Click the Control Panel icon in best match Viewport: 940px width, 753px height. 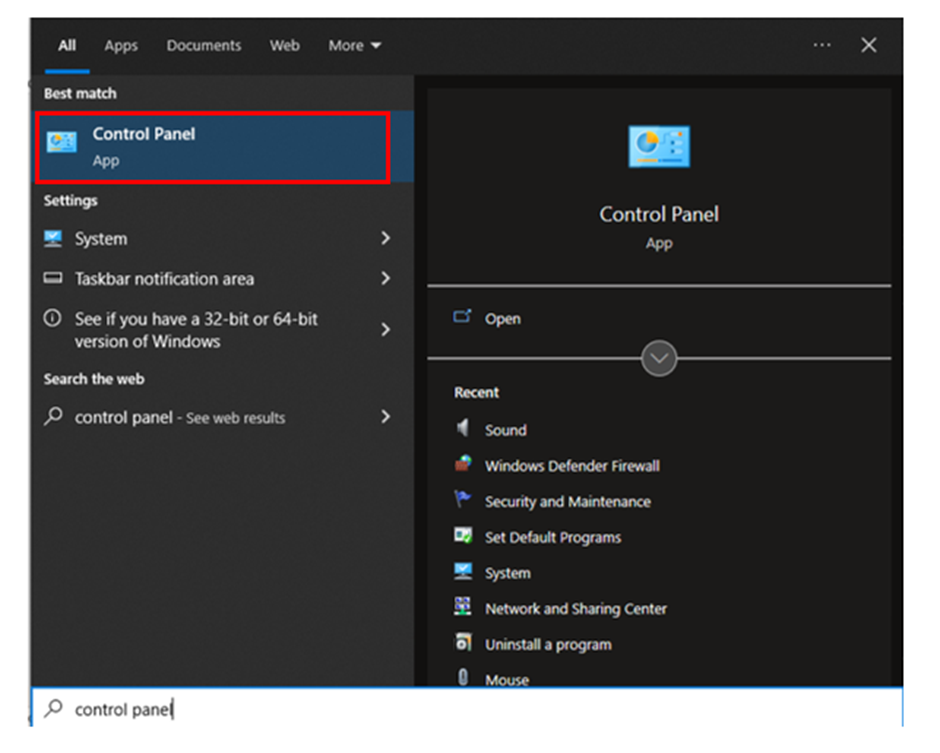(x=62, y=143)
